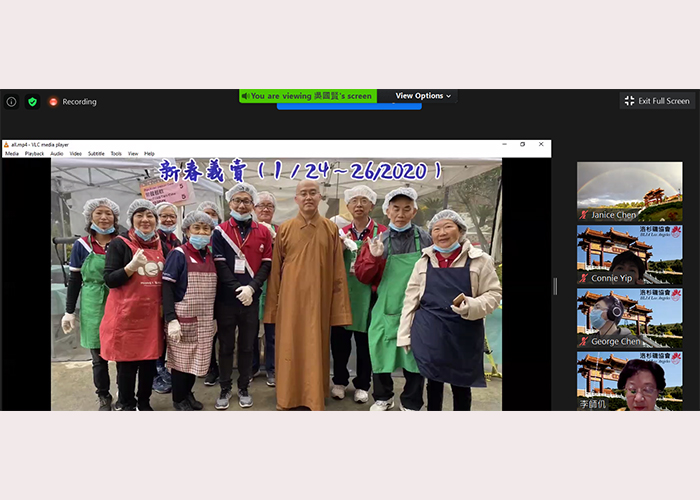Click the Janice Chen name label
700x500 pixels.
click(x=613, y=215)
